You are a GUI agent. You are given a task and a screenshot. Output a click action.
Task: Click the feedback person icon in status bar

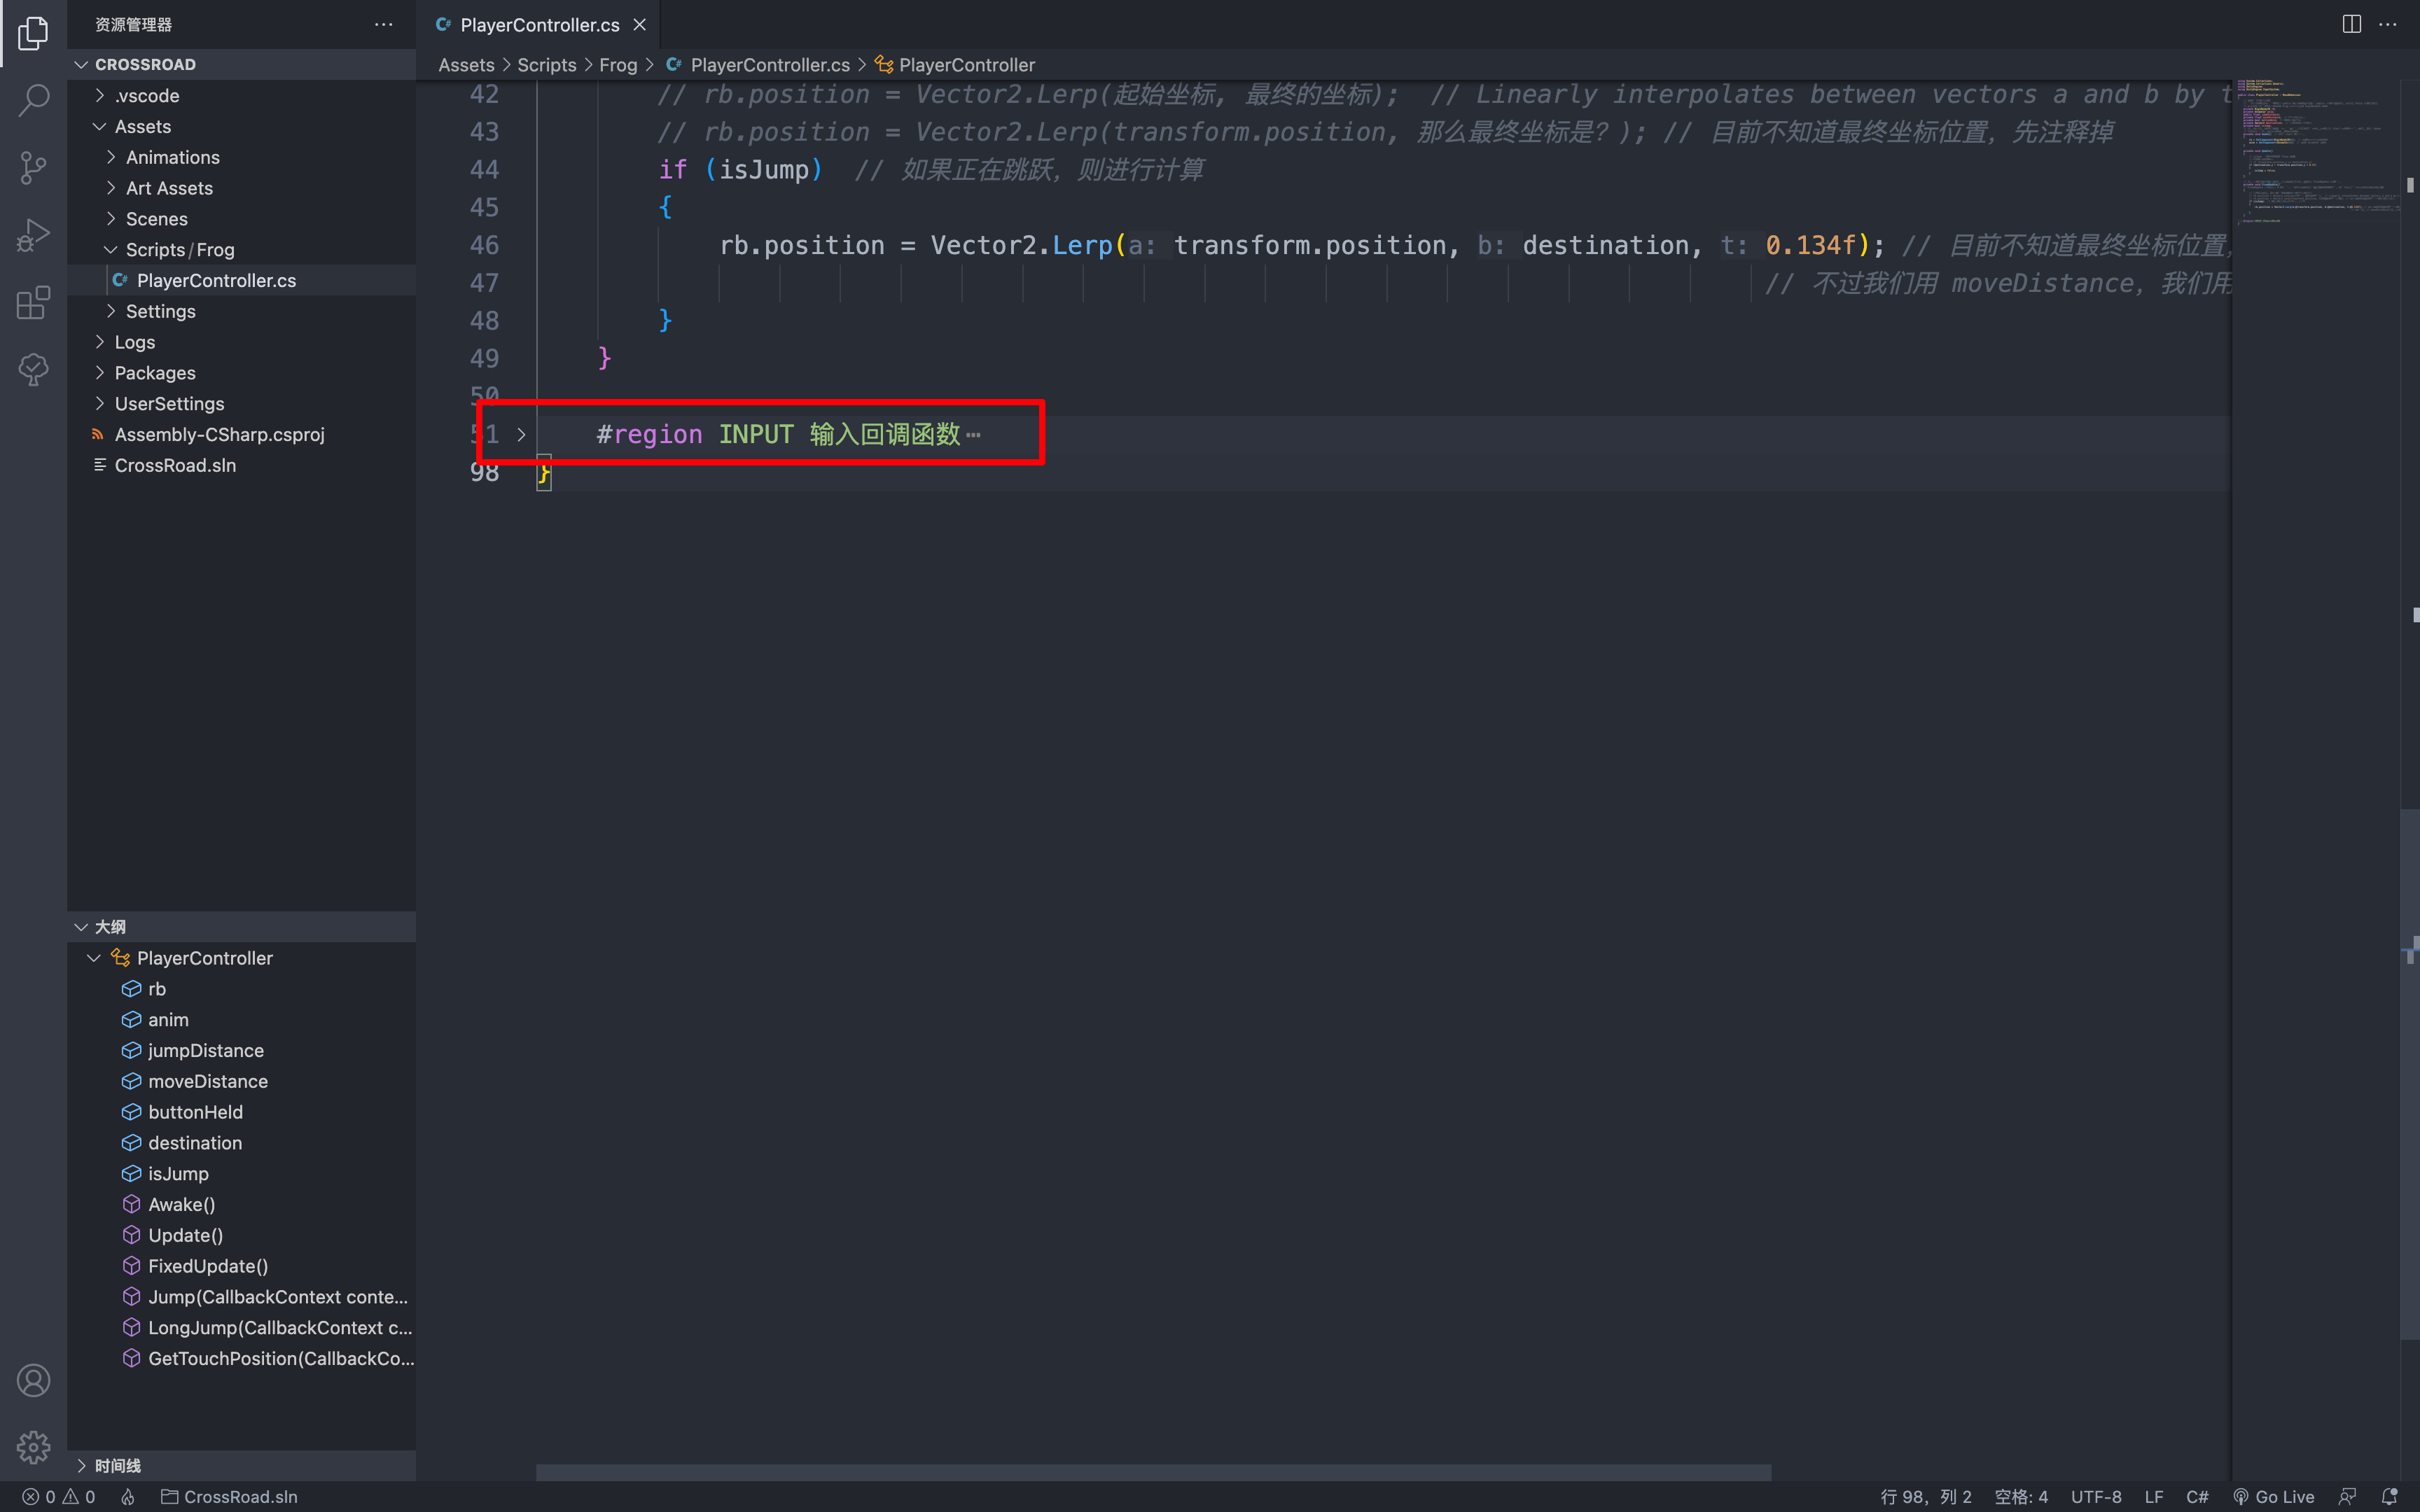(x=2348, y=1497)
